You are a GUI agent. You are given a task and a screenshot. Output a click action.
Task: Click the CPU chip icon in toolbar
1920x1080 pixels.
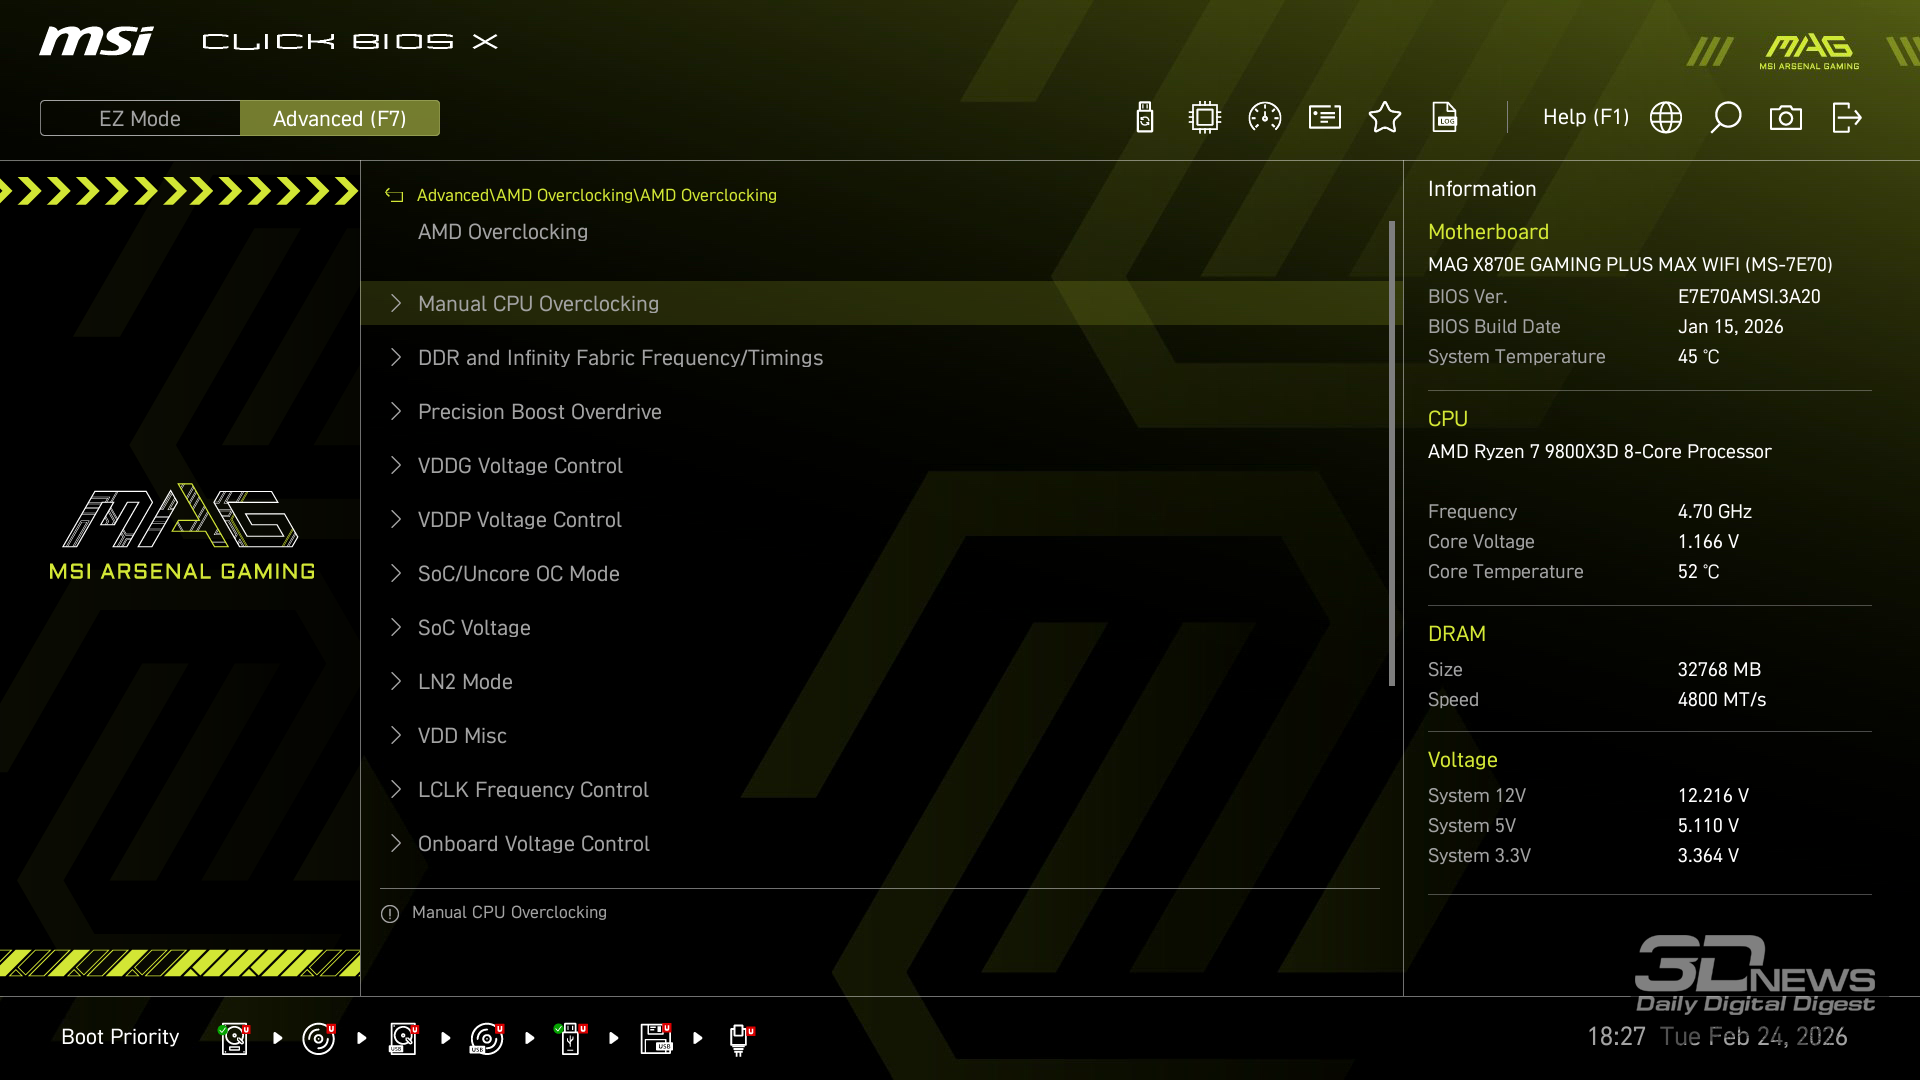[1205, 118]
